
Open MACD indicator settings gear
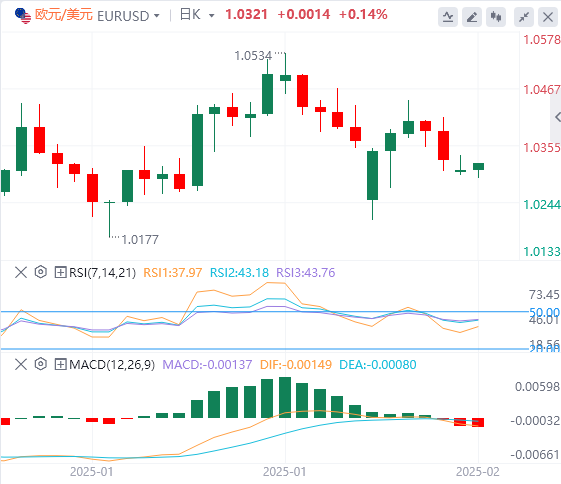(x=41, y=364)
